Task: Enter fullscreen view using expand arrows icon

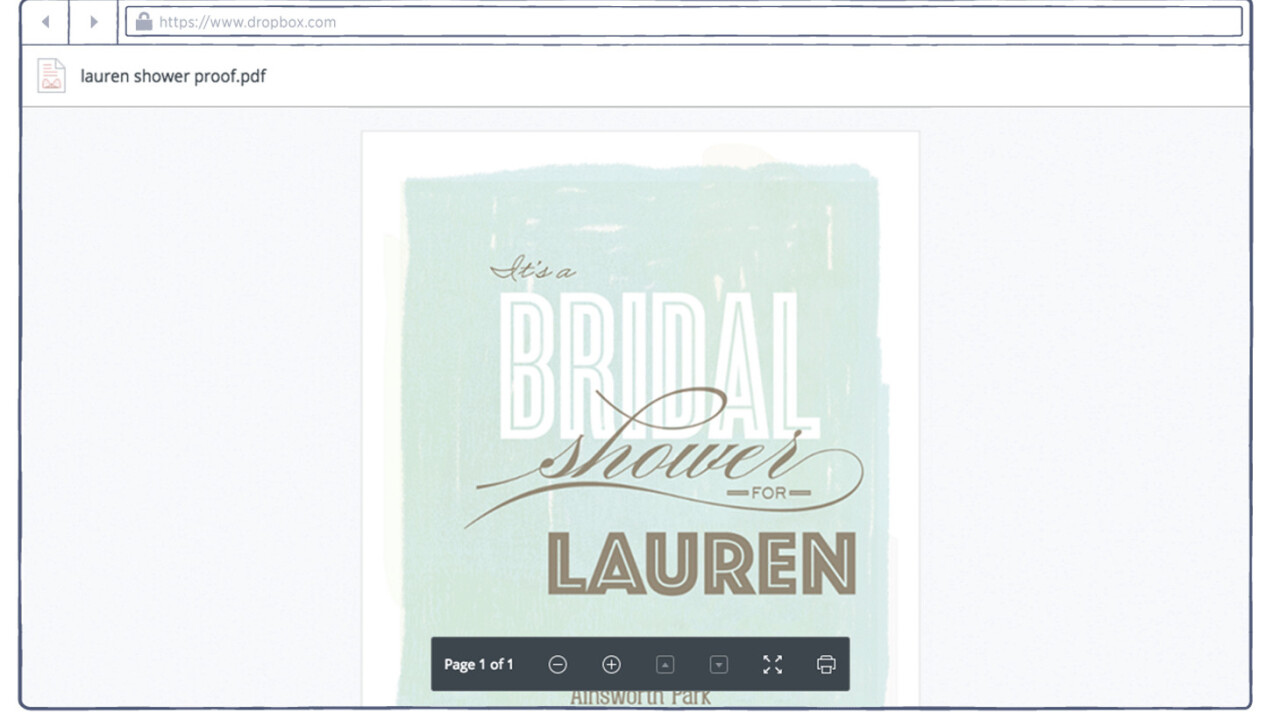Action: pos(772,664)
